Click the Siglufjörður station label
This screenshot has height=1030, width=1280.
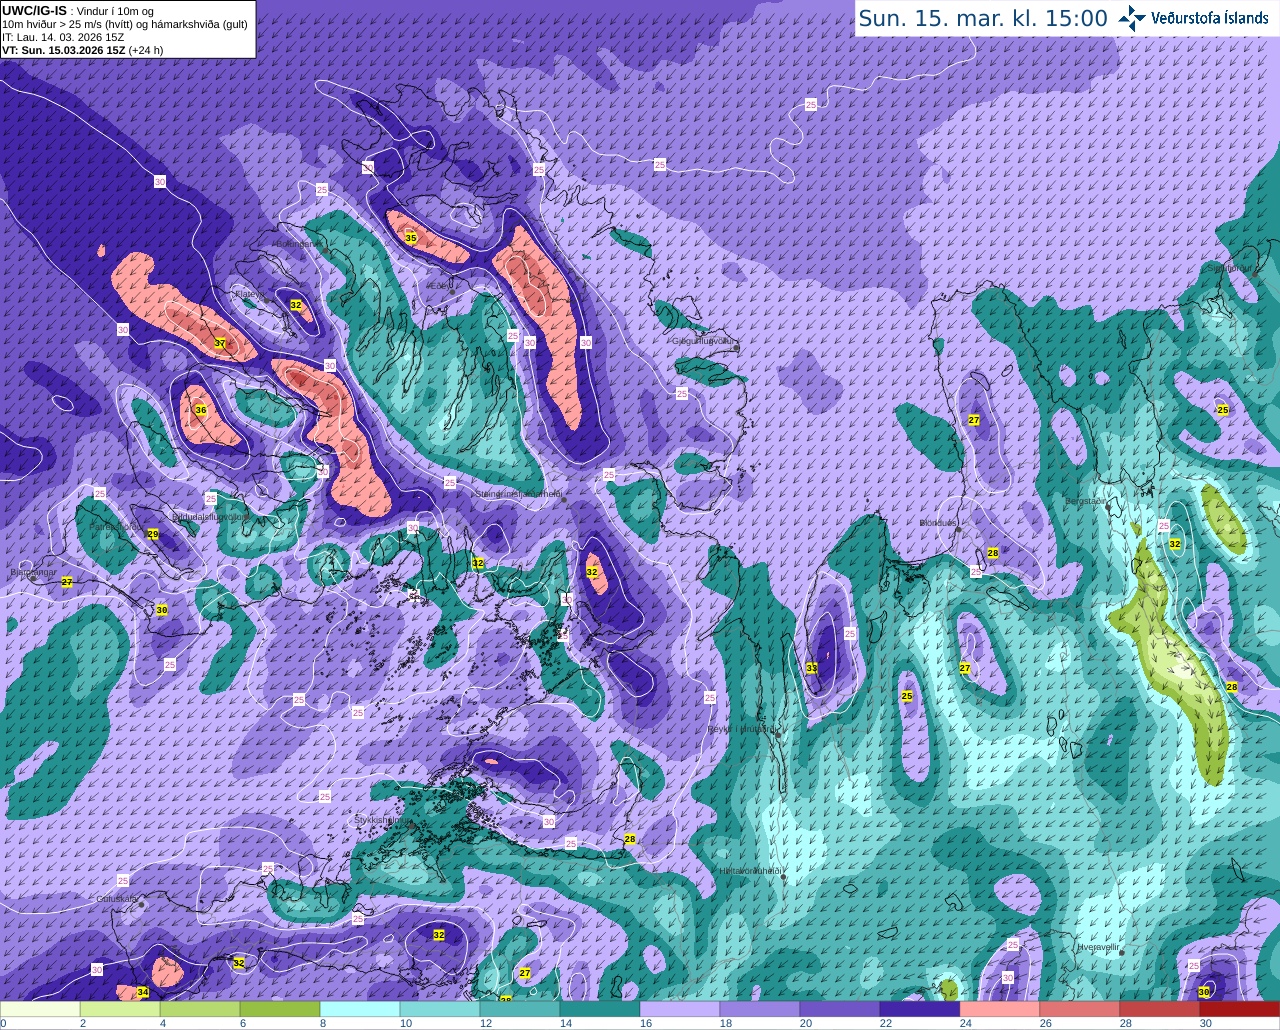[x=1229, y=267]
